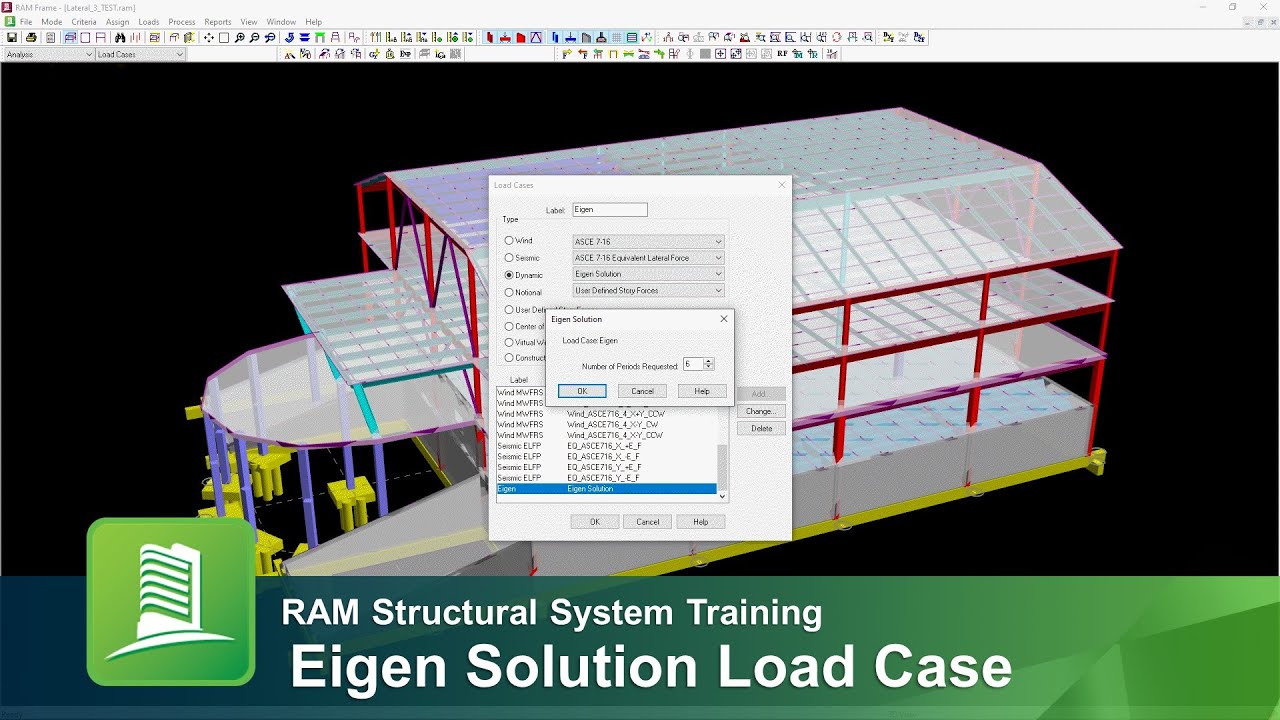Click the Save icon in the toolbar

[10, 37]
